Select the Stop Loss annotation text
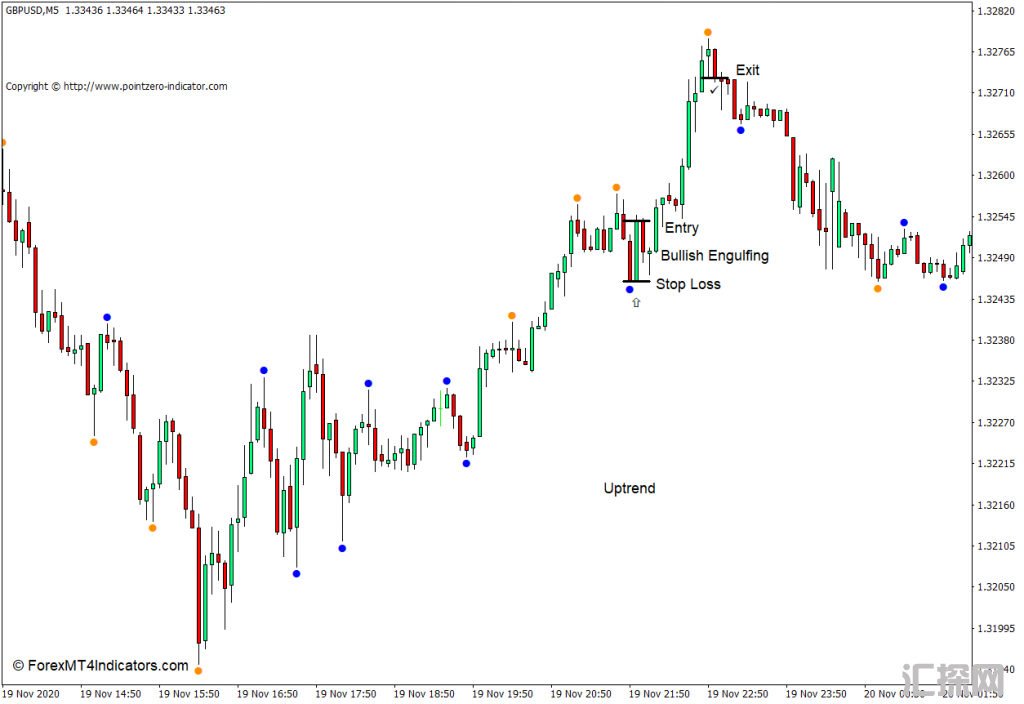This screenshot has width=1024, height=704. (688, 284)
